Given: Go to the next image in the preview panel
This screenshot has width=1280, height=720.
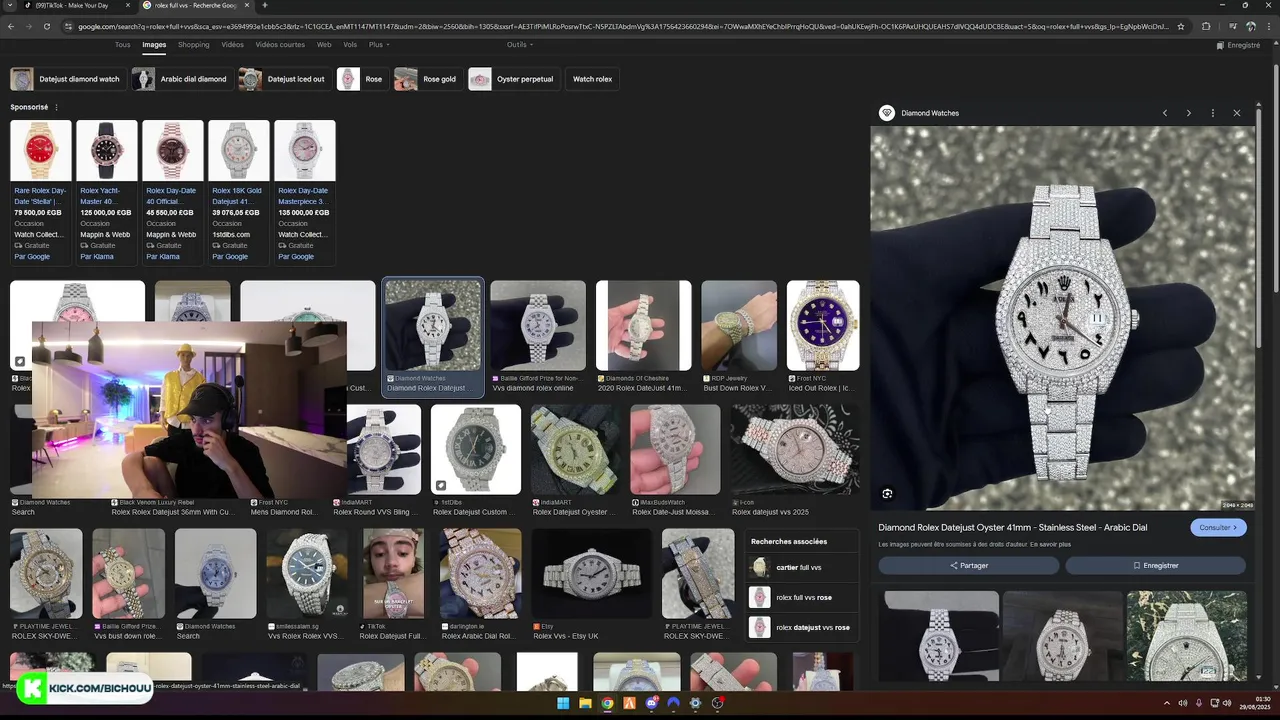Looking at the screenshot, I should point(1189,113).
